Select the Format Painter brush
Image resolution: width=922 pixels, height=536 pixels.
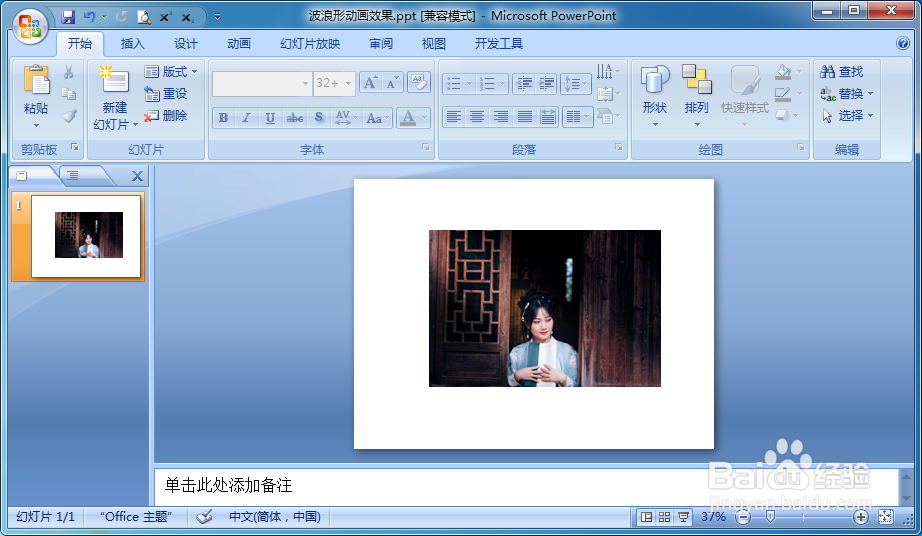point(69,115)
